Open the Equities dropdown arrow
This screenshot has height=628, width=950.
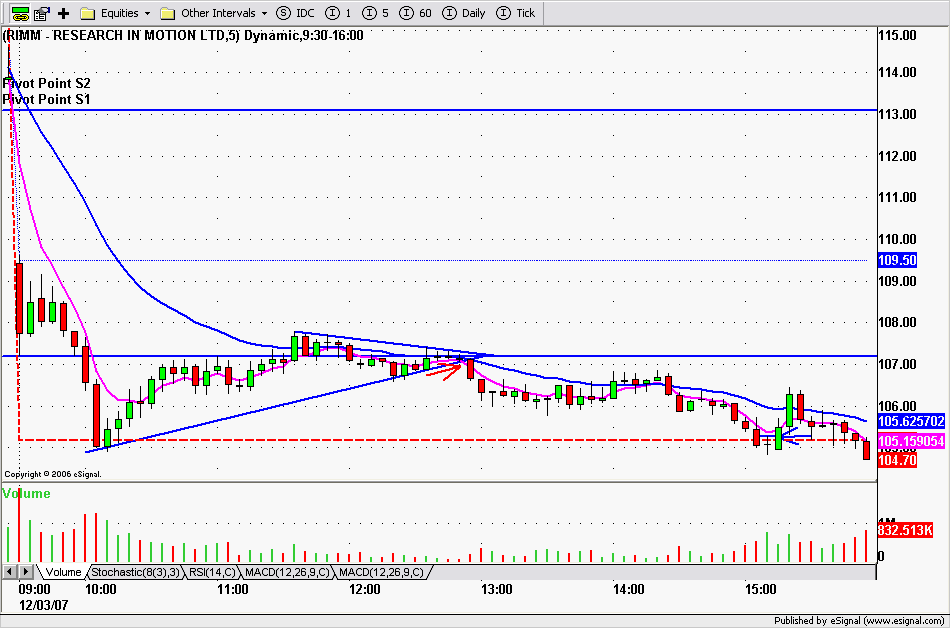click(147, 13)
